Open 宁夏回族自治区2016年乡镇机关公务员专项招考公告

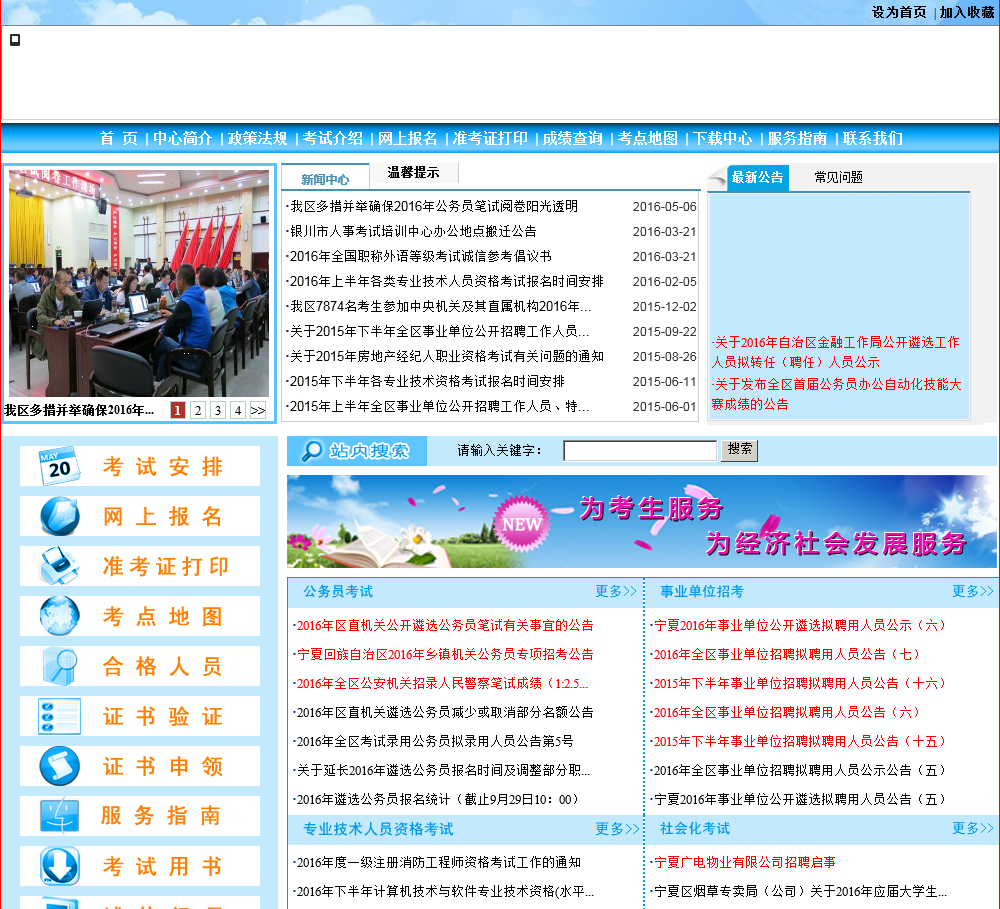[x=445, y=654]
